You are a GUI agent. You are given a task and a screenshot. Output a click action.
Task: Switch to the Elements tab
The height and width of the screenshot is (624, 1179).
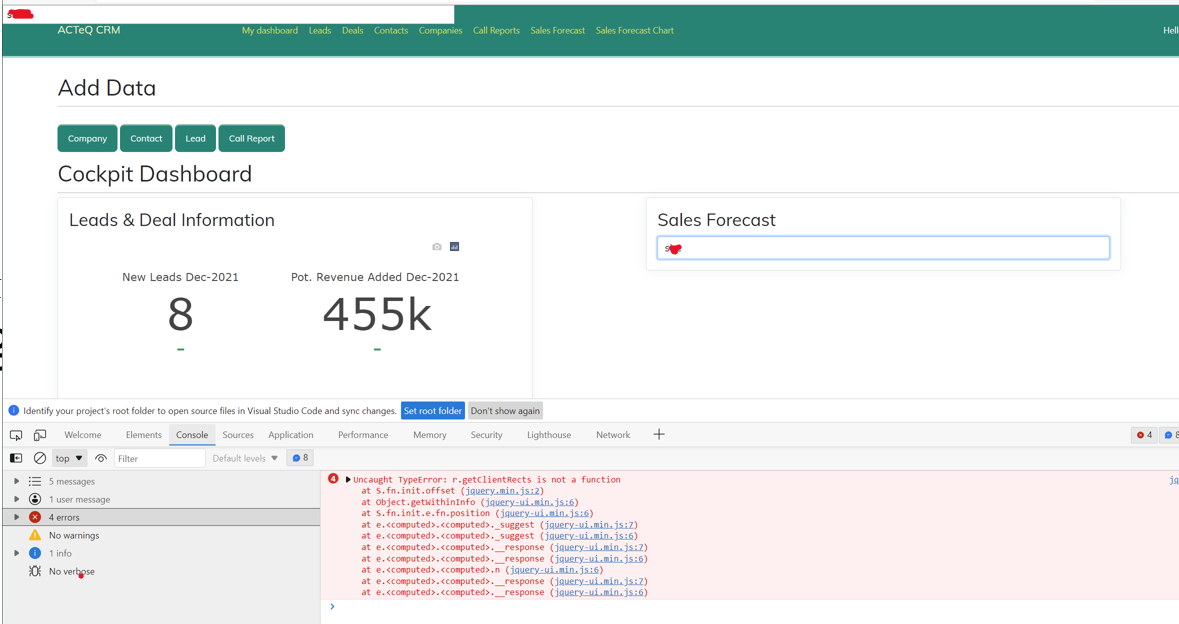tap(144, 435)
